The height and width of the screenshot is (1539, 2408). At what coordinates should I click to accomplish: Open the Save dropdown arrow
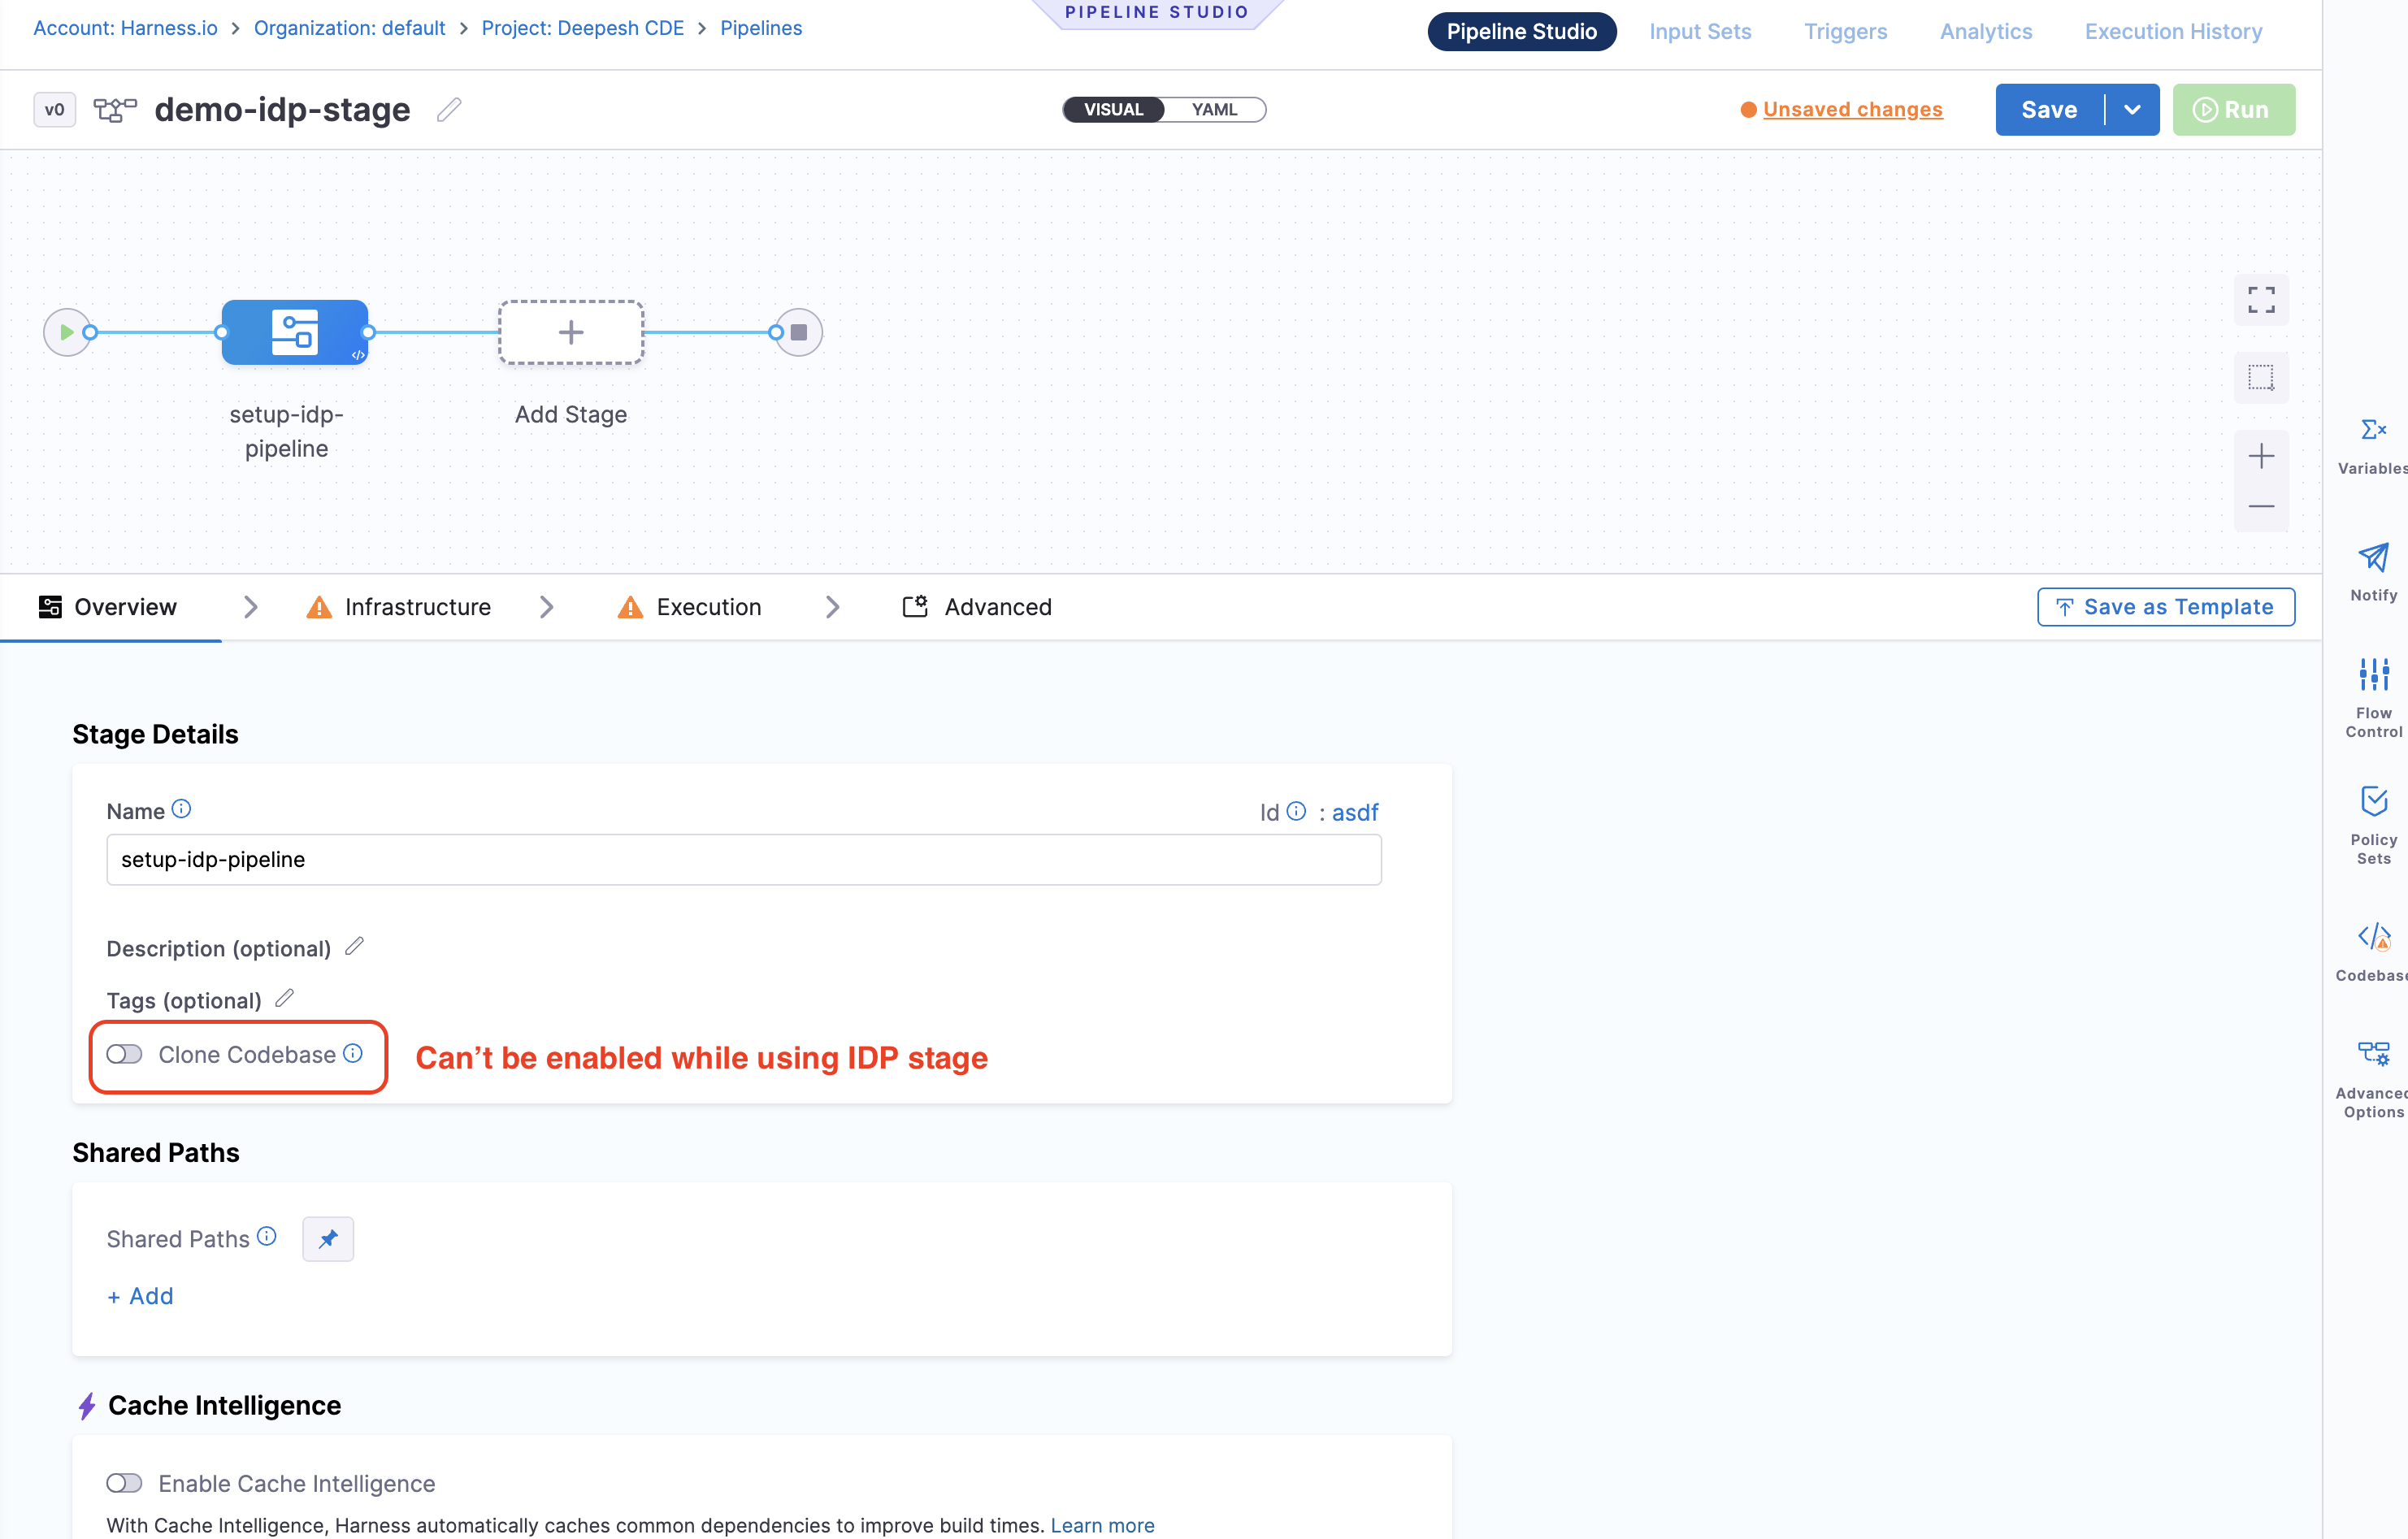click(x=2131, y=109)
